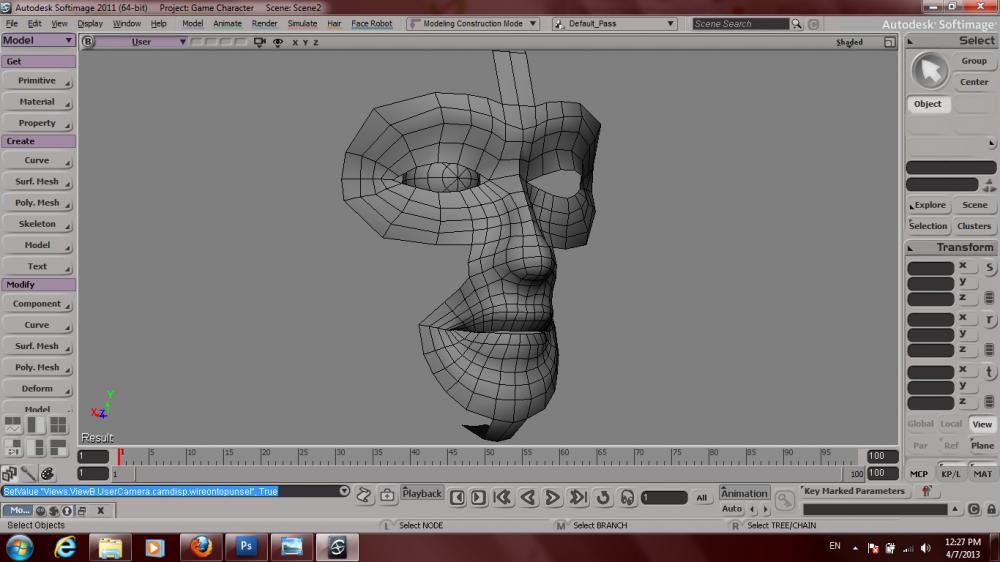
Task: Click the stacked panels icon bottom-left
Action: [x=9, y=473]
